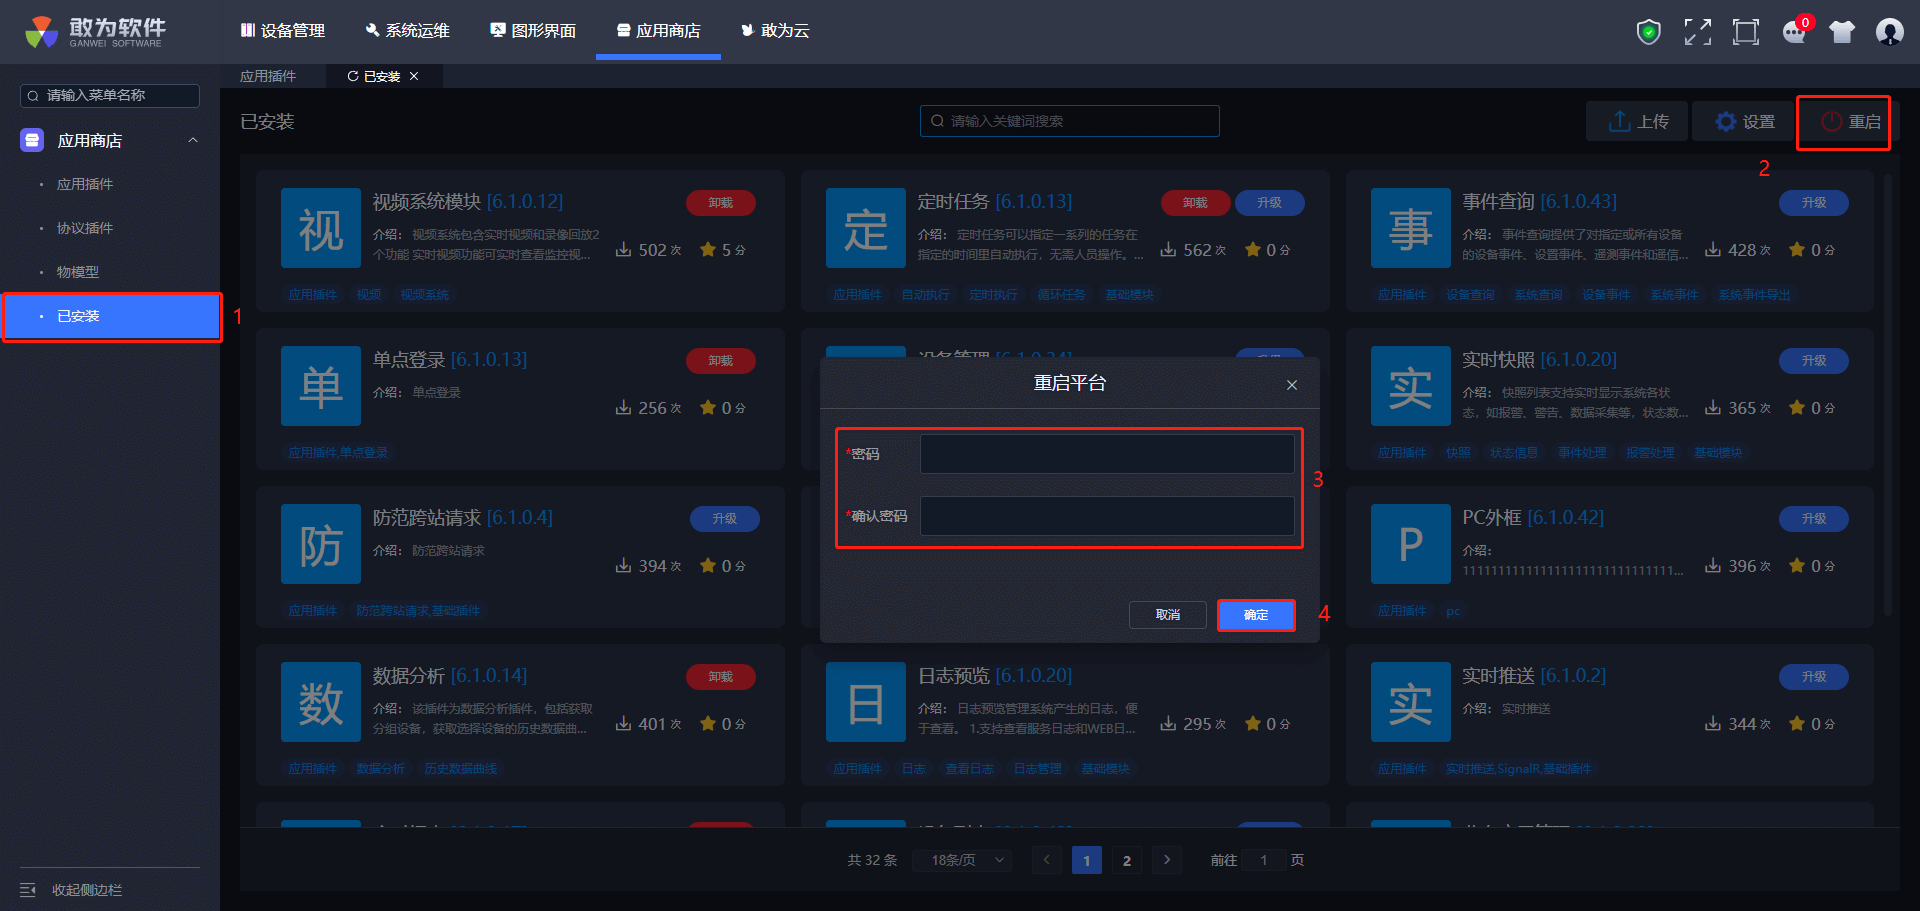The width and height of the screenshot is (1920, 911).
Task: Open the 设备管理 top menu
Action: 283,31
